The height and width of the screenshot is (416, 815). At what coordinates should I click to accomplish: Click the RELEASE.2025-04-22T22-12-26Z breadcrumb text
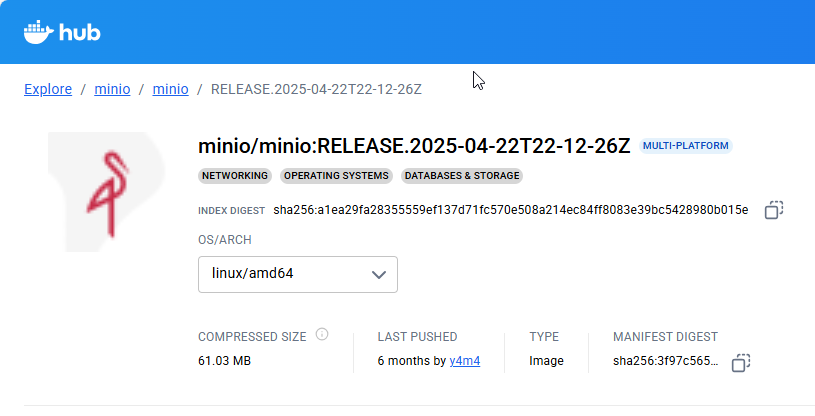click(x=316, y=89)
